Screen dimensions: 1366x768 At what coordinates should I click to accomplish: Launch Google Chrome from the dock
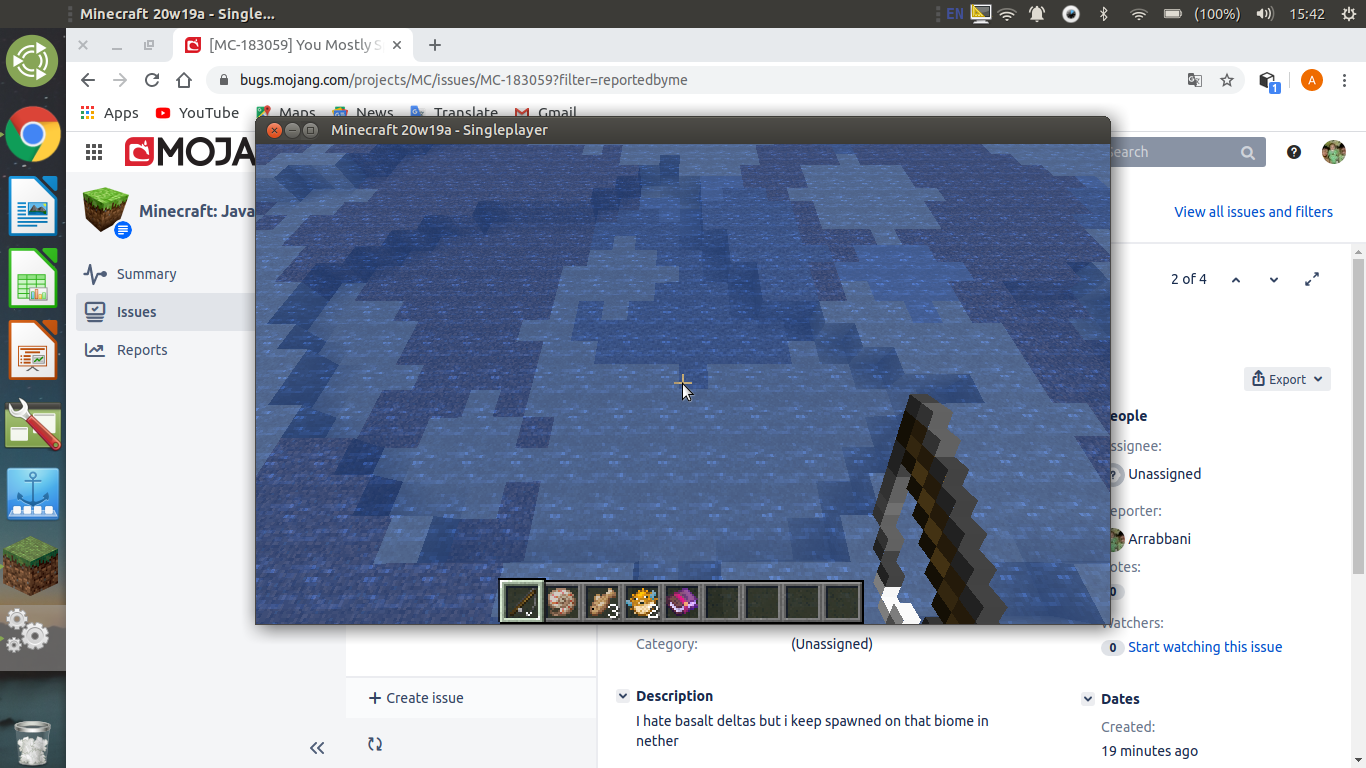click(33, 134)
